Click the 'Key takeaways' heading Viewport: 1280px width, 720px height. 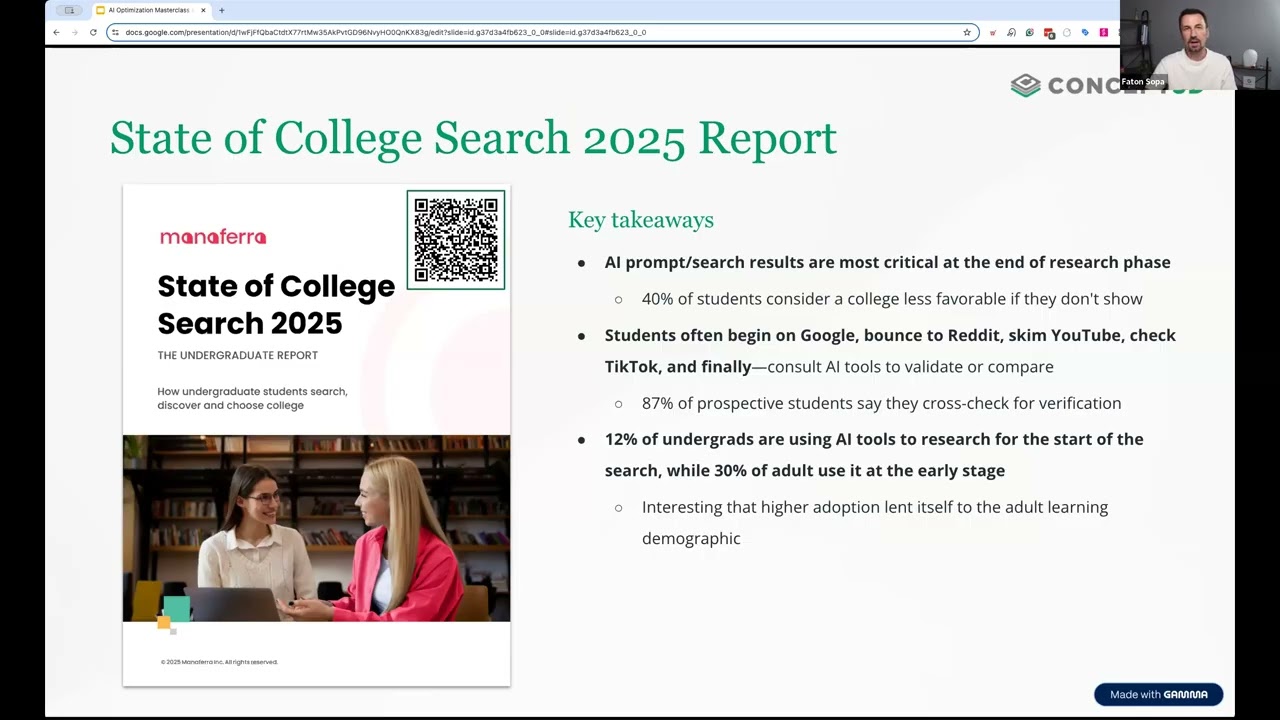coord(641,220)
